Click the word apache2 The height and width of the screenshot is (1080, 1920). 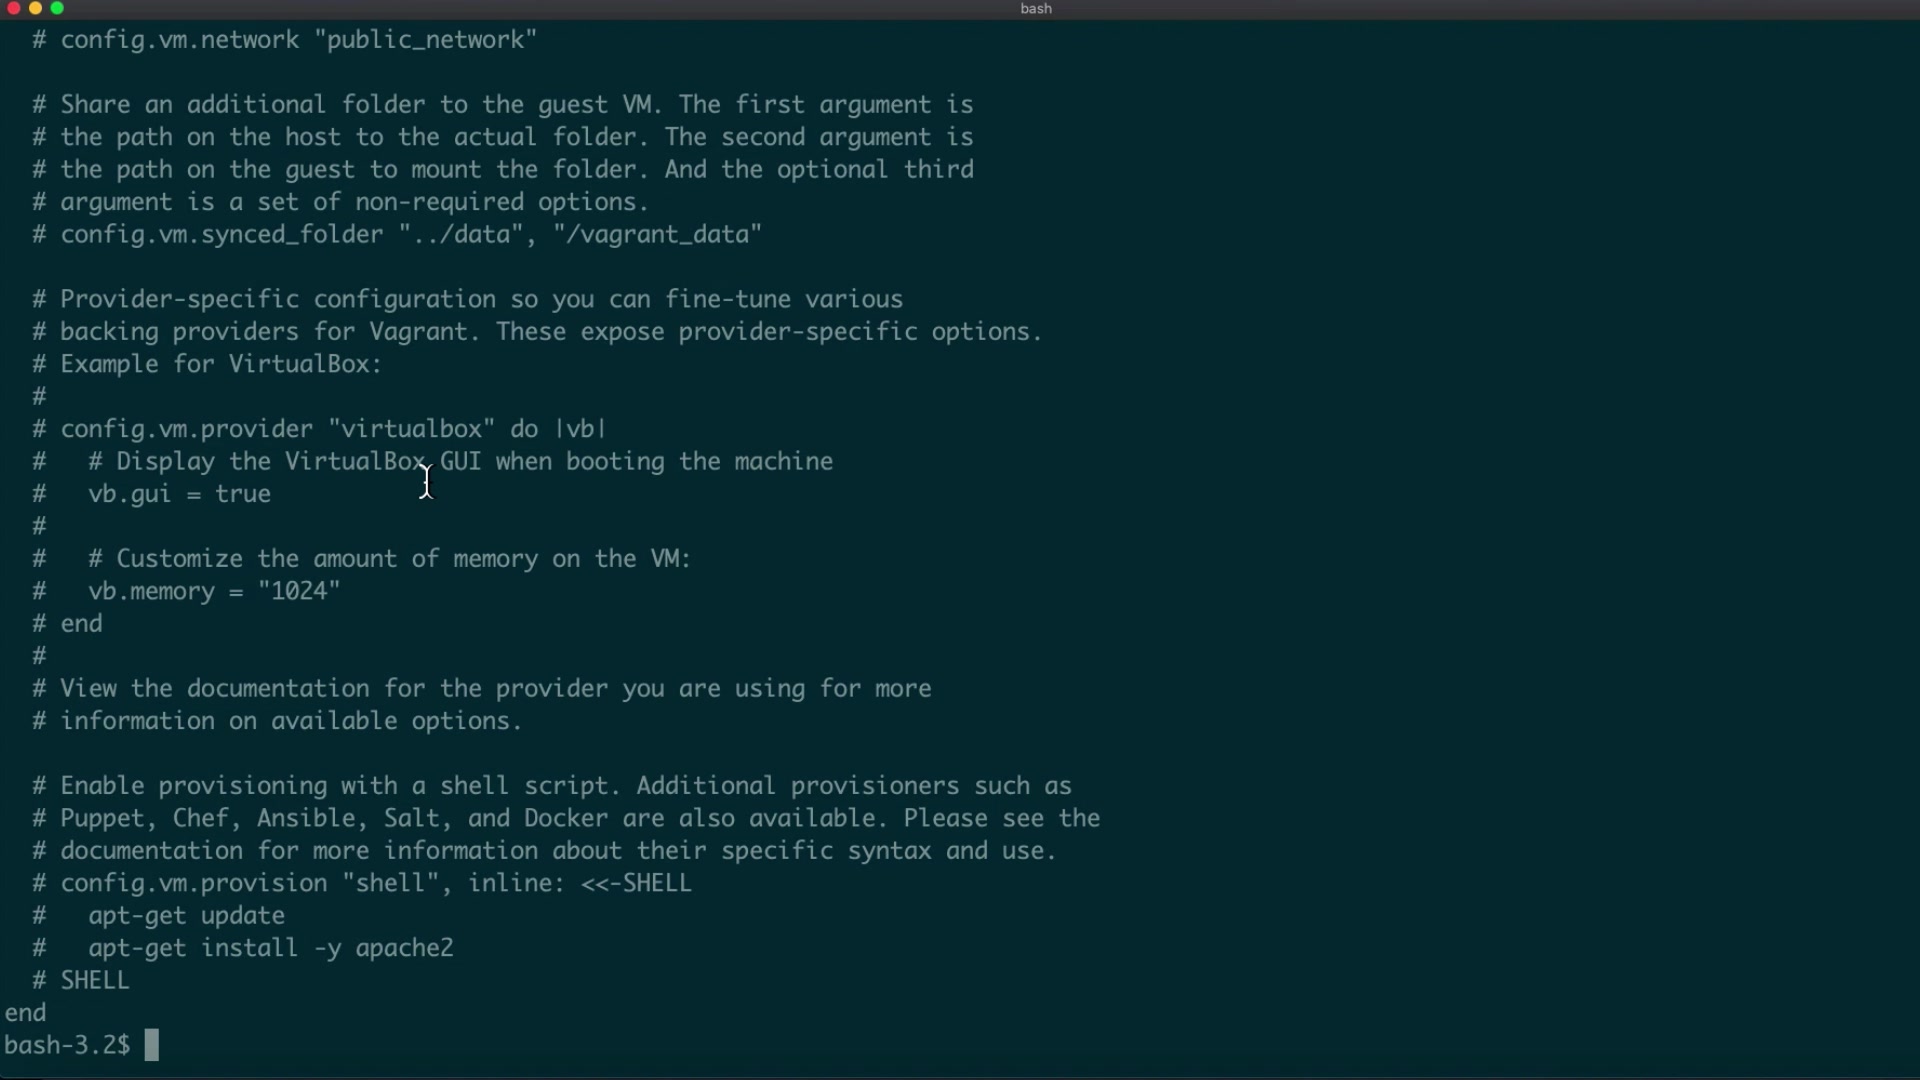(404, 948)
